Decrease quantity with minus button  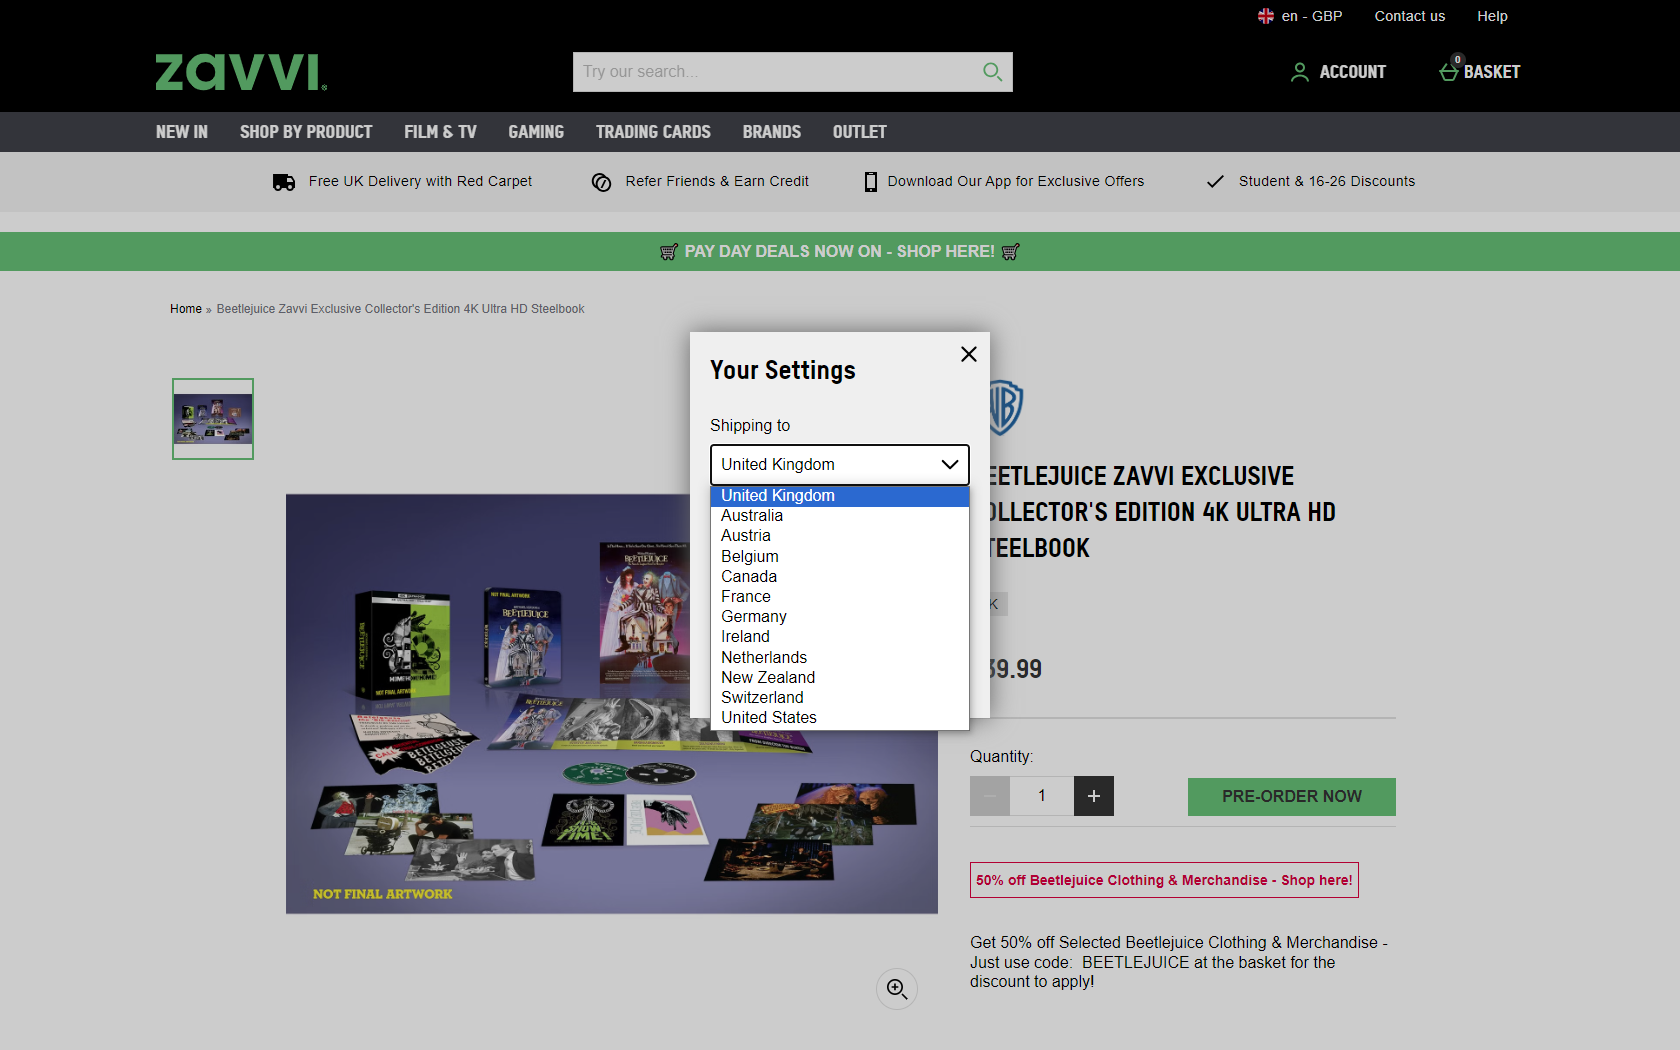[990, 796]
